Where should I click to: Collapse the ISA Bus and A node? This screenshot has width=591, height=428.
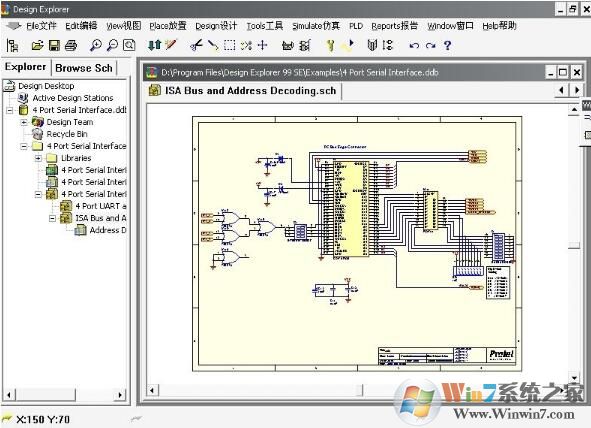click(52, 218)
